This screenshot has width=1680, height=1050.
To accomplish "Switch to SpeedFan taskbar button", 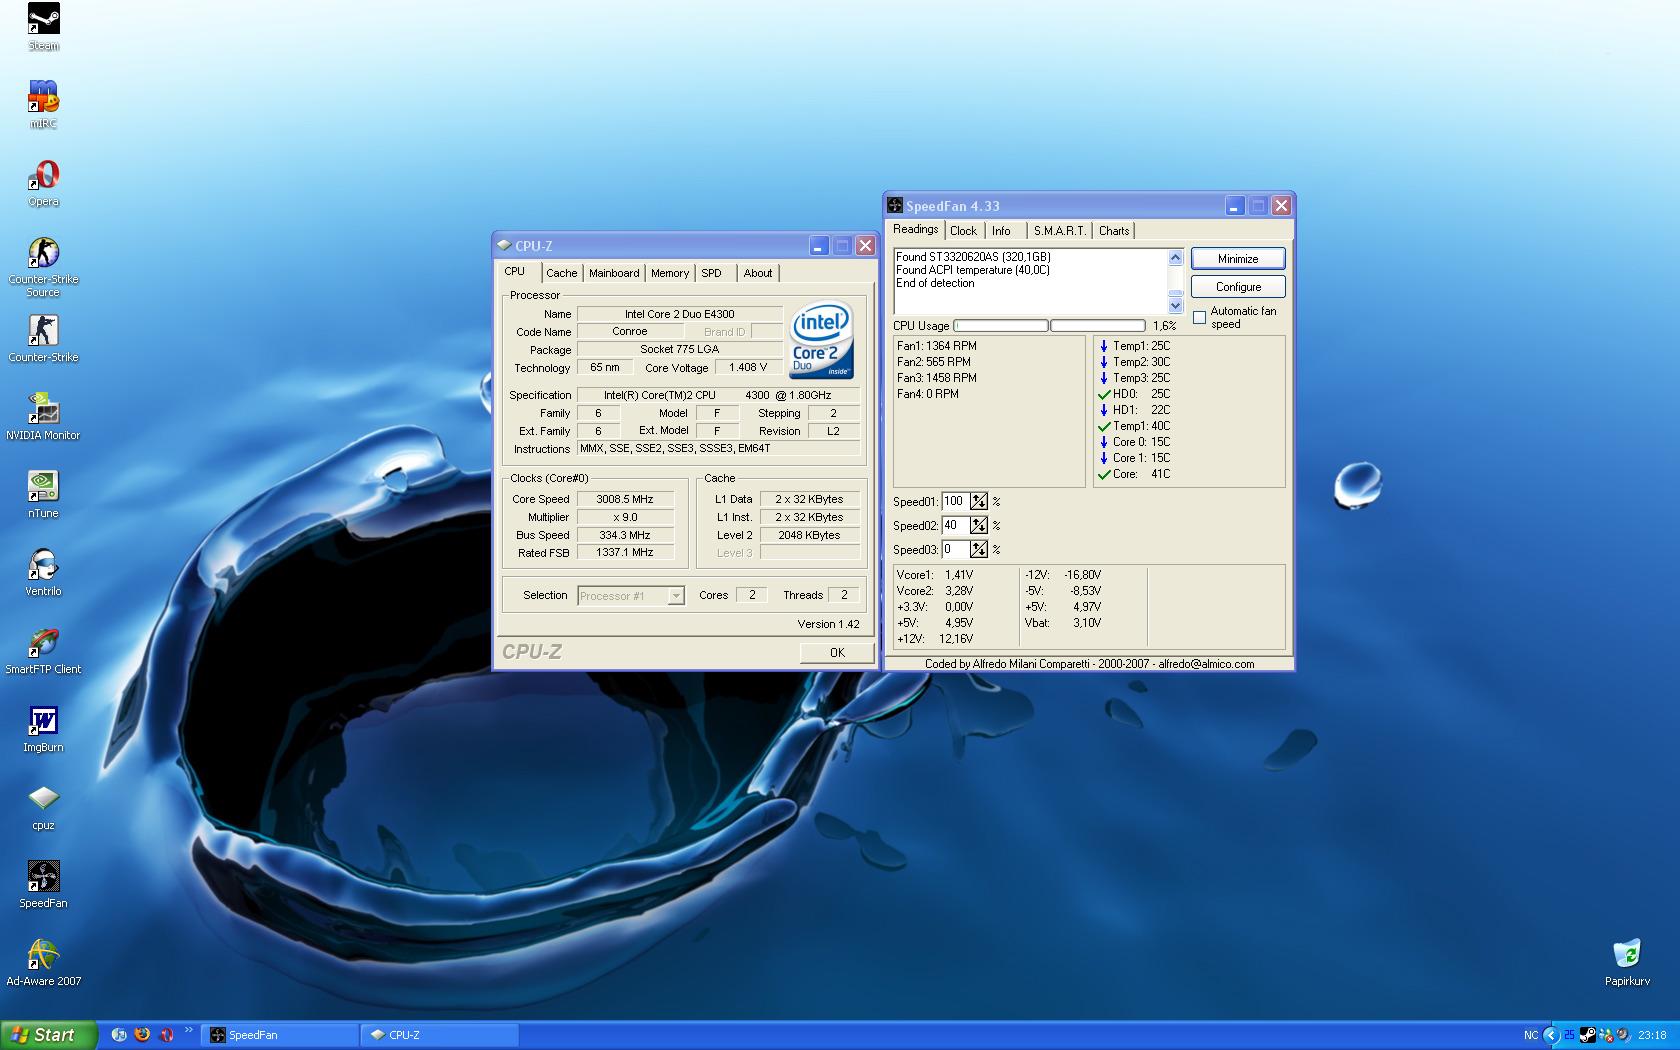I will pos(282,1035).
